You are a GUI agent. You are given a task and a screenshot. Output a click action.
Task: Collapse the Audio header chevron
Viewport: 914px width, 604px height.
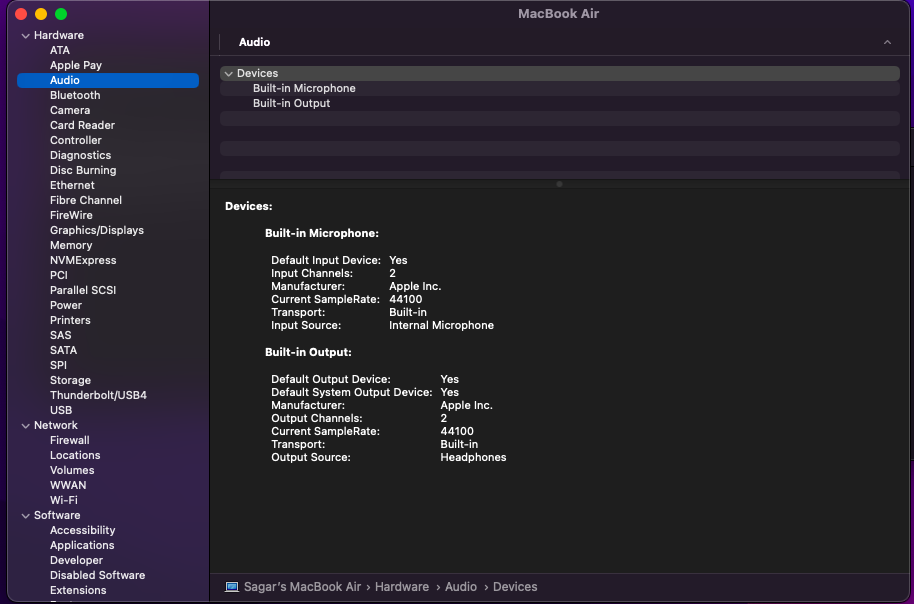[x=887, y=42]
